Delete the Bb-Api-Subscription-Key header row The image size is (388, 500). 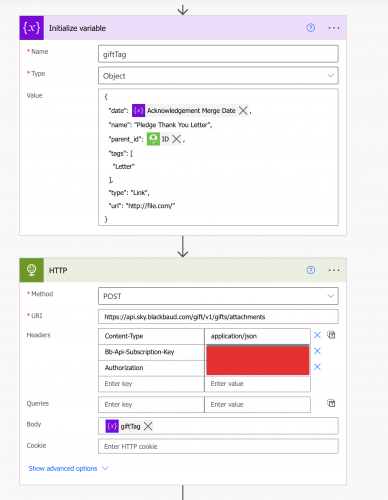click(317, 351)
